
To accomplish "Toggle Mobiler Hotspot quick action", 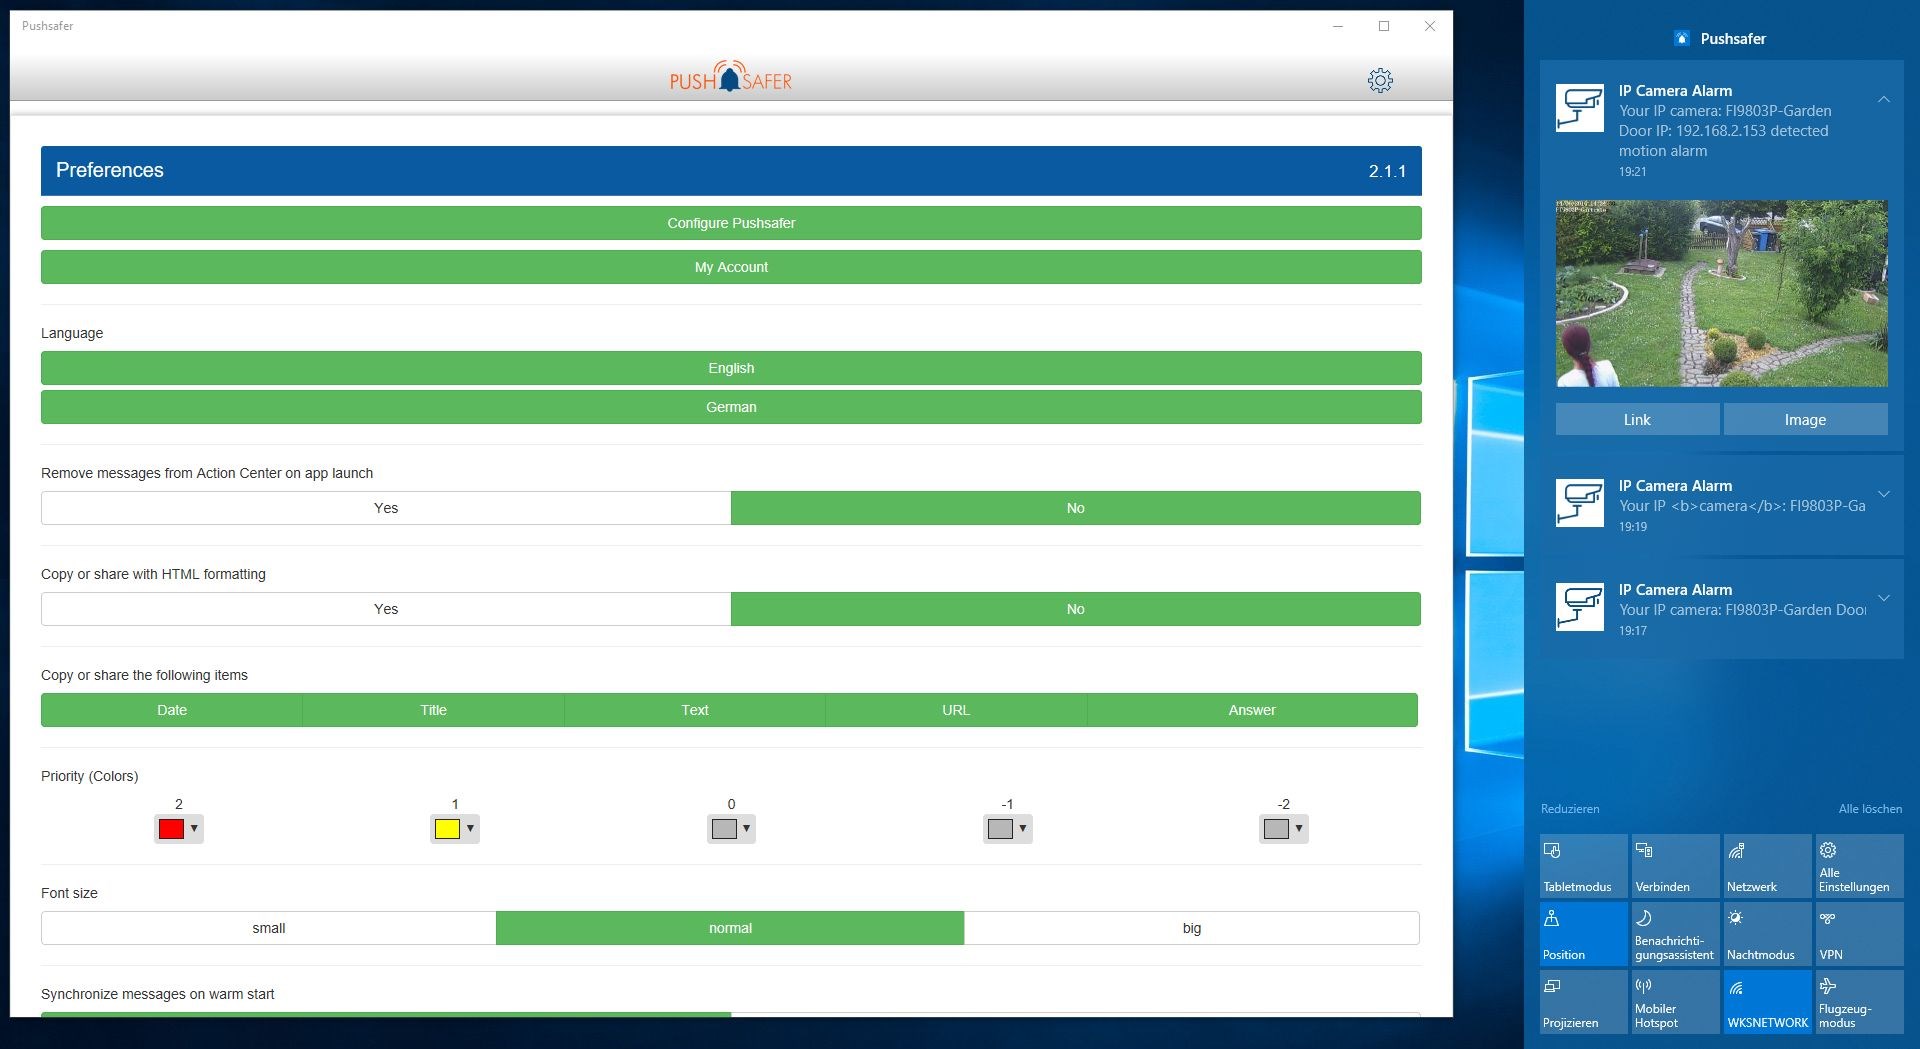I will [x=1676, y=1002].
